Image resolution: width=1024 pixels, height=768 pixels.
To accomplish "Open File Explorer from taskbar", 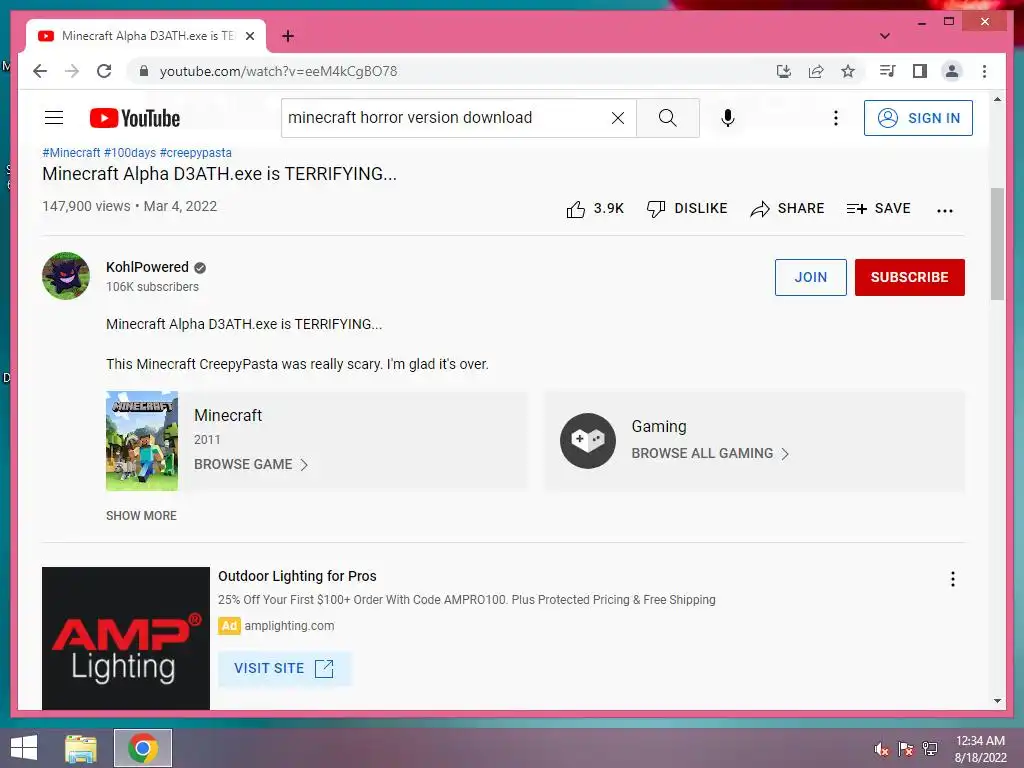I will 81,749.
